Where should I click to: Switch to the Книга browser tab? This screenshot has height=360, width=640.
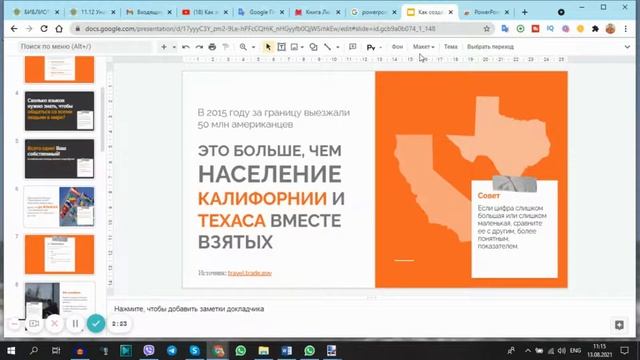click(318, 12)
